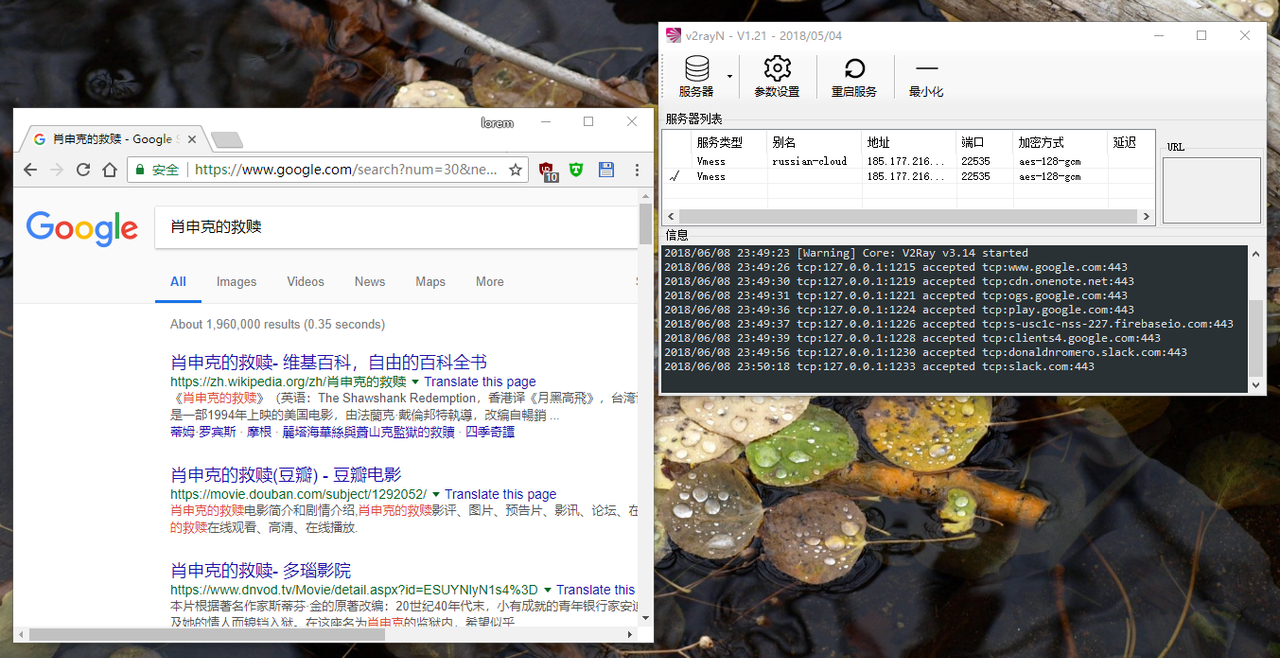Click log line for tcp:cdn.onenote.net:443
This screenshot has width=1280, height=658.
coord(899,281)
